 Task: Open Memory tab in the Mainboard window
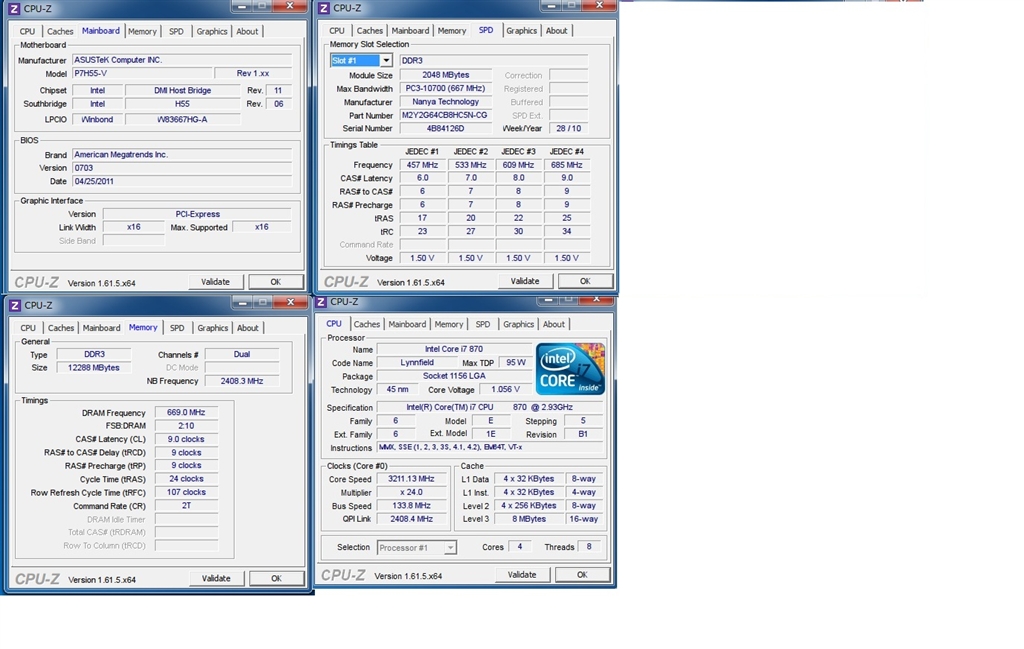click(142, 31)
